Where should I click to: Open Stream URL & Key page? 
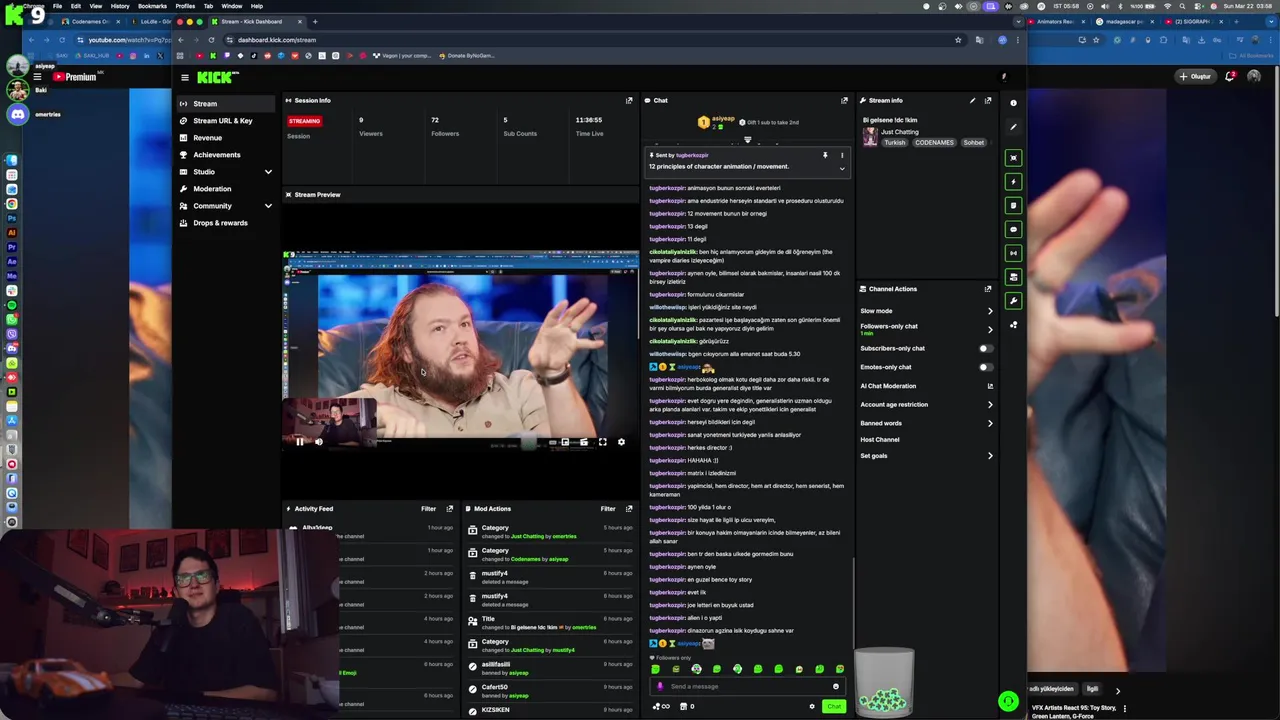(225, 121)
